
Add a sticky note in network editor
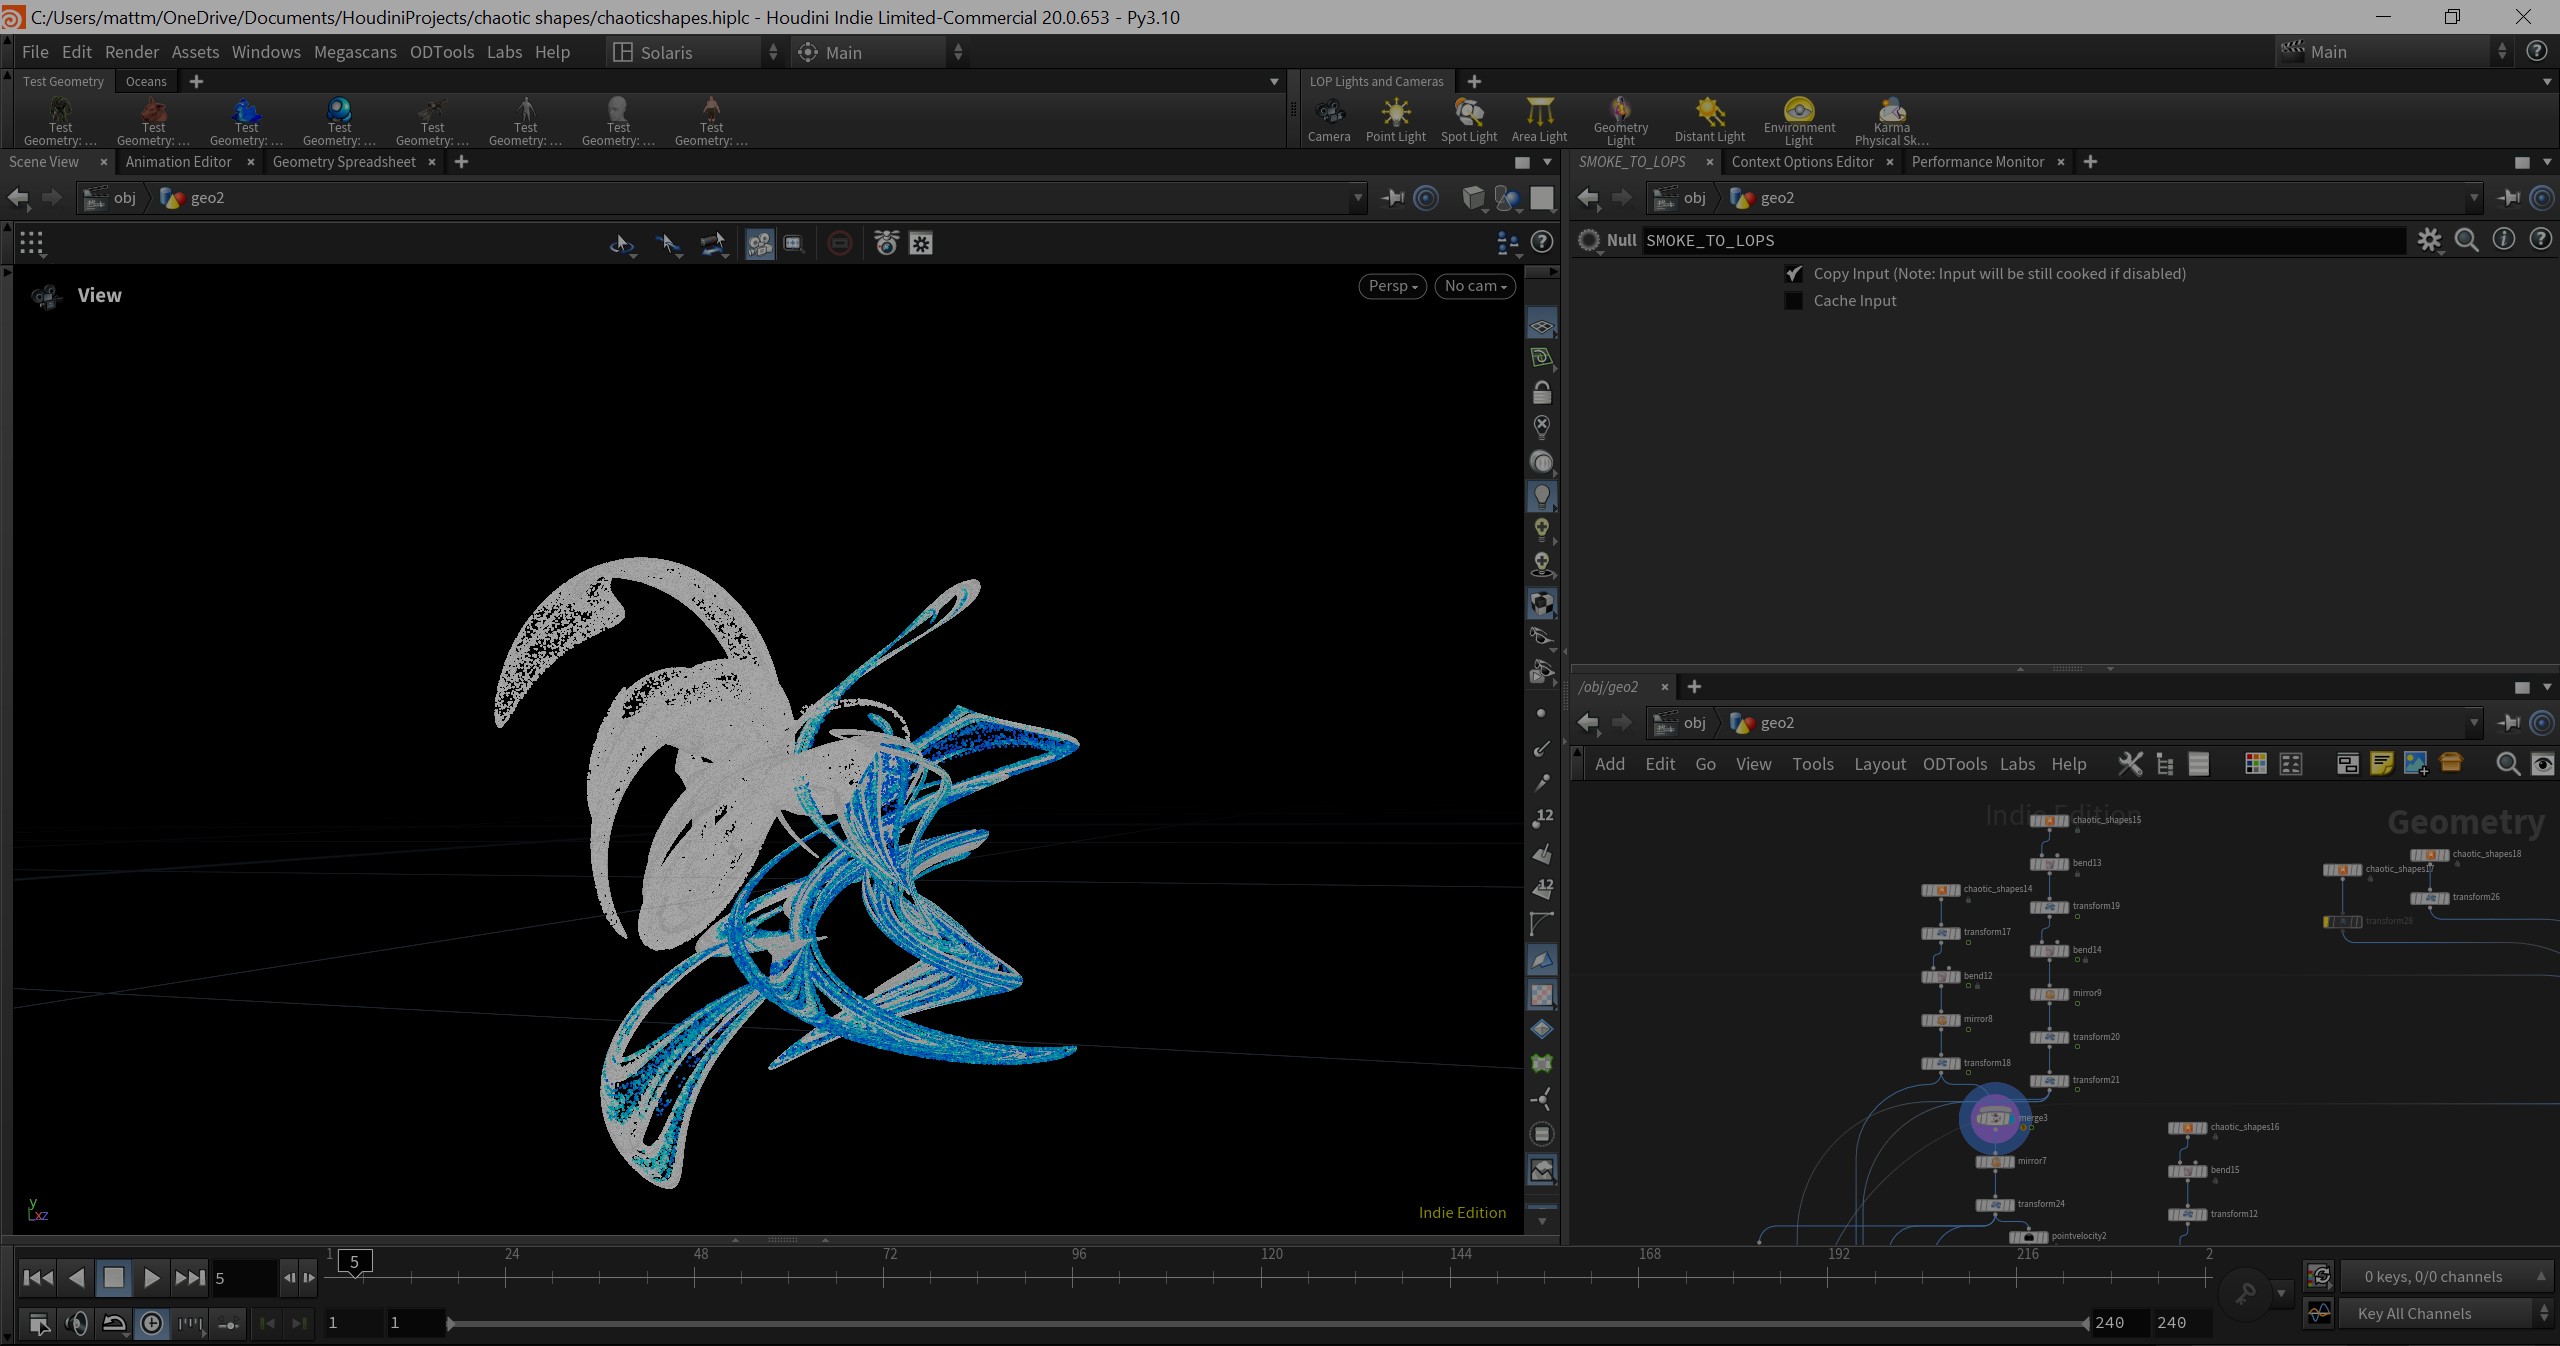[x=2381, y=764]
